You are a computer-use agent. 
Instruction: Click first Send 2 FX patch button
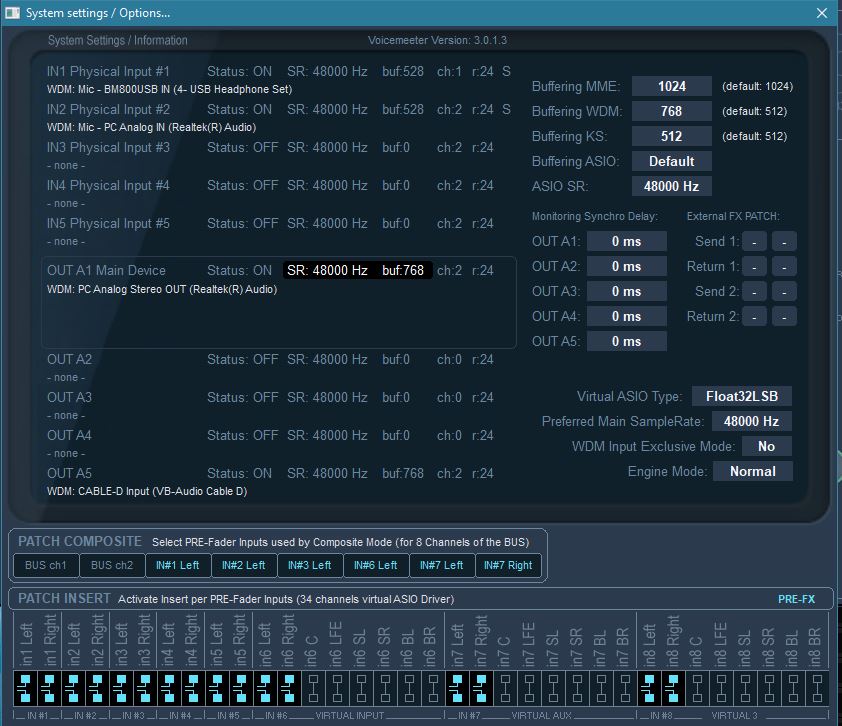(754, 292)
